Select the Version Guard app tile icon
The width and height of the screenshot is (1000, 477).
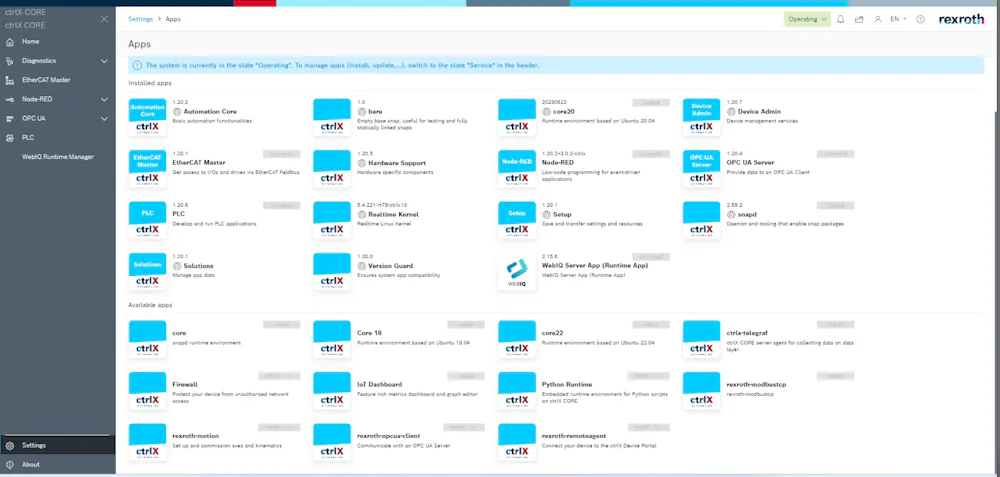click(332, 272)
